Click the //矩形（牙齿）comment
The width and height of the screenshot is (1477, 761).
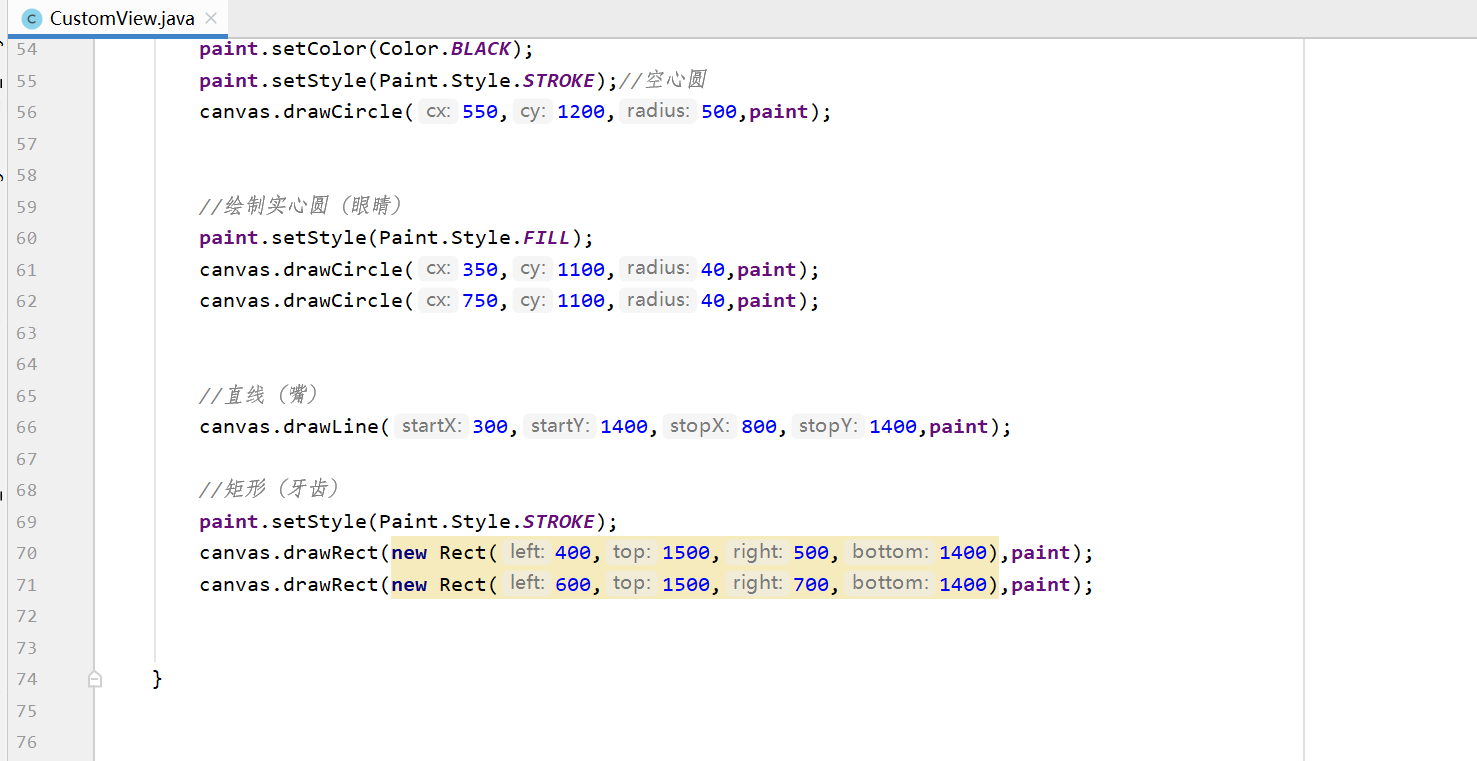[x=270, y=489]
